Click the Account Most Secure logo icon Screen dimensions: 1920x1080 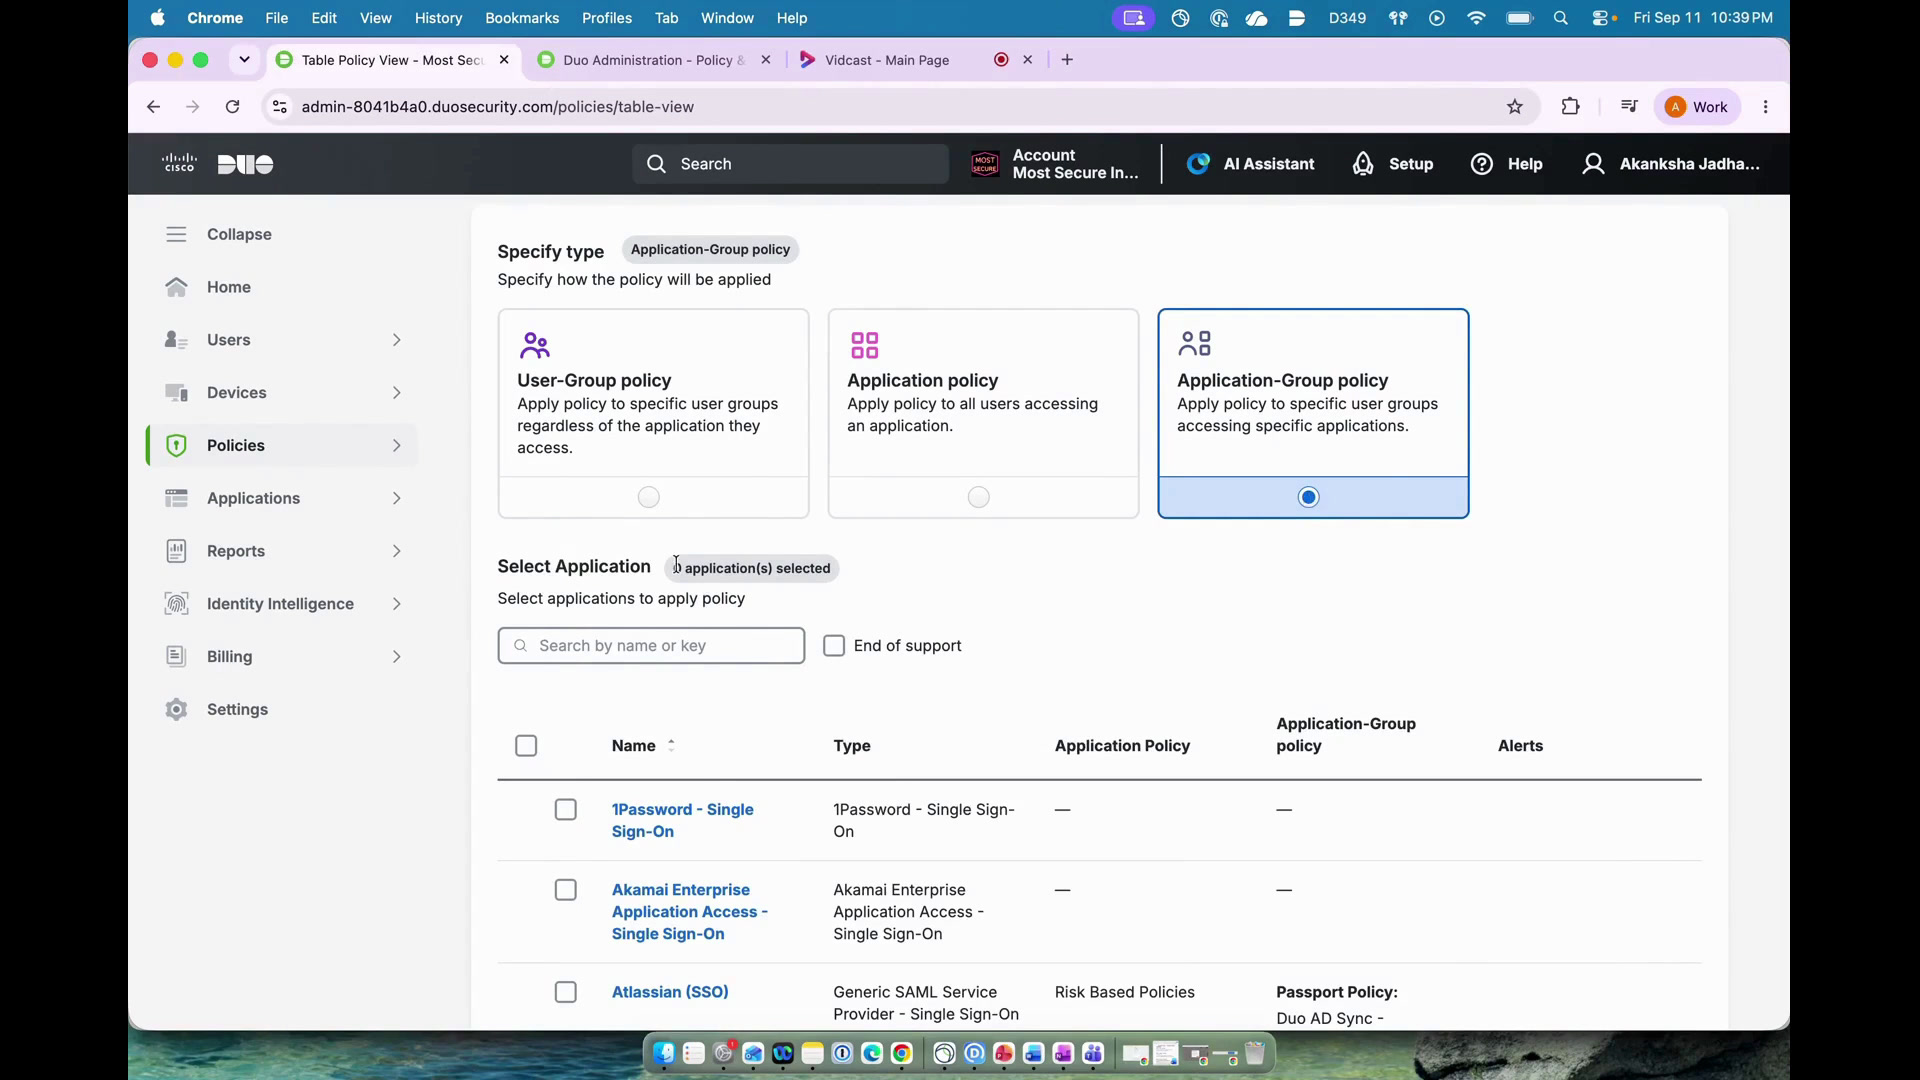click(x=985, y=164)
